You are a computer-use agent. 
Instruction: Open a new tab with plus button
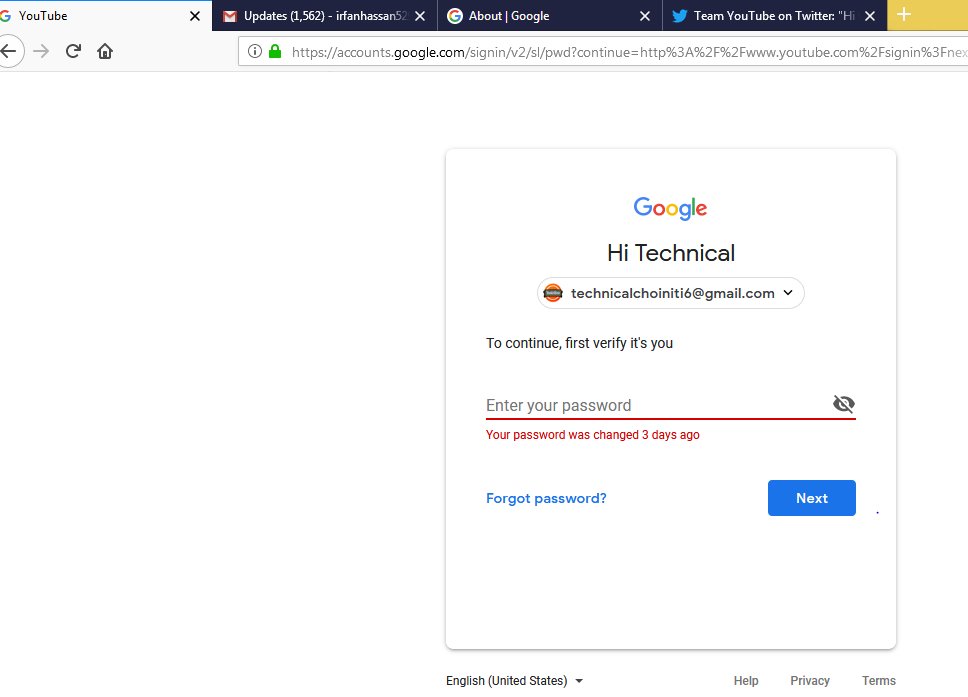click(904, 15)
